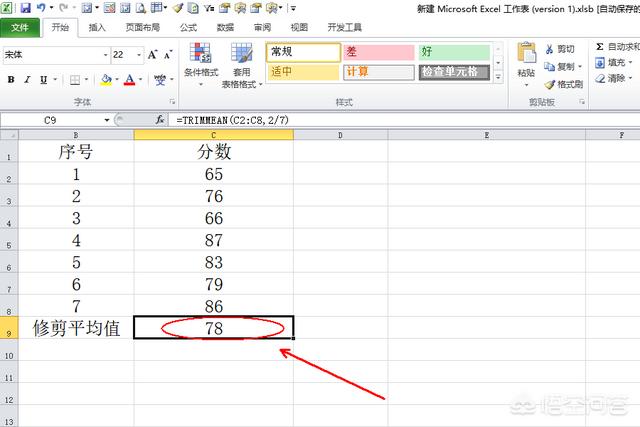Click the paintbrush icon in quick access toolbar
The image size is (640, 427).
point(178,7)
